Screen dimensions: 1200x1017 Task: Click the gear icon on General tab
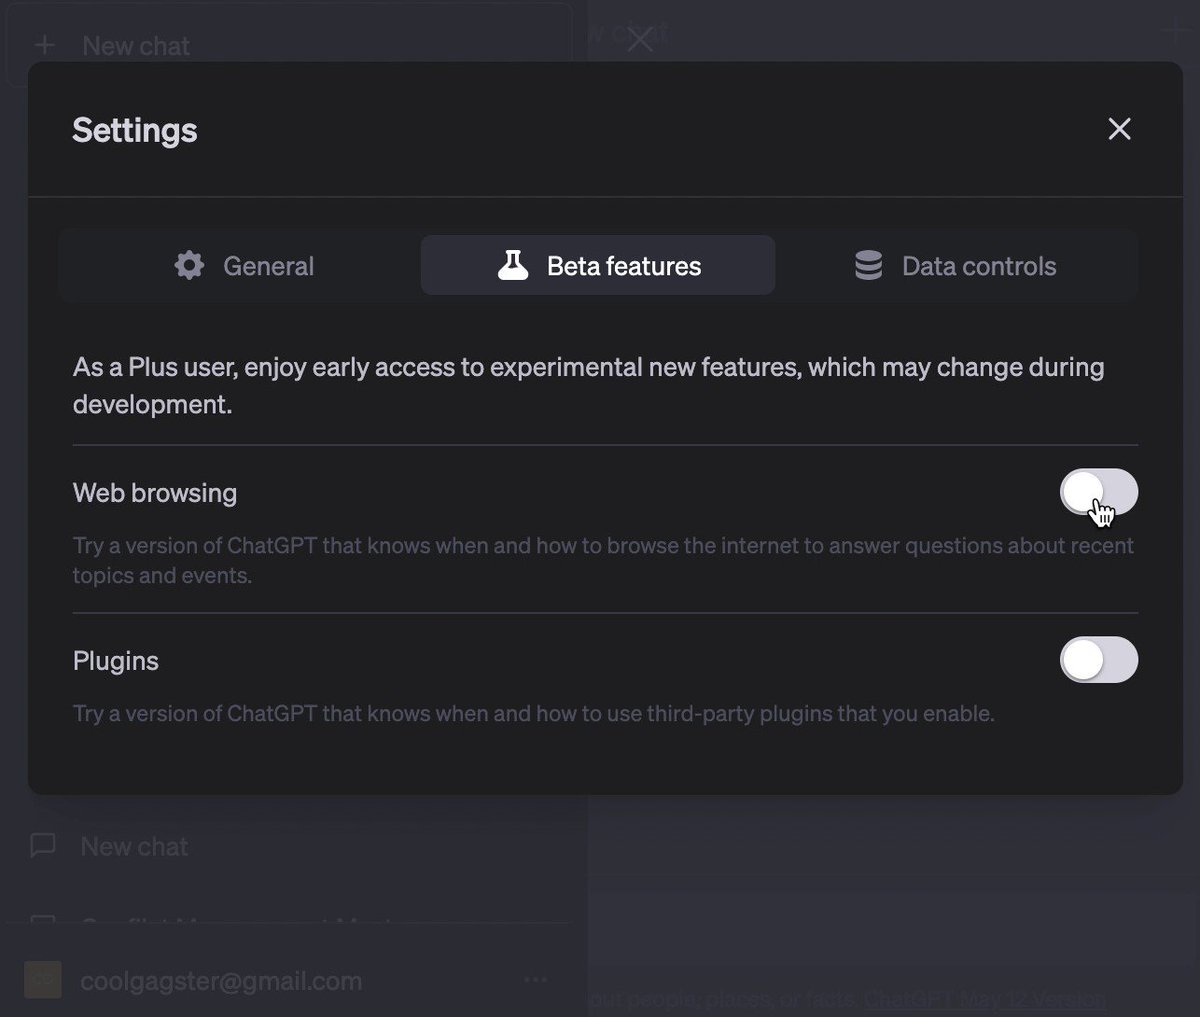[x=189, y=265]
